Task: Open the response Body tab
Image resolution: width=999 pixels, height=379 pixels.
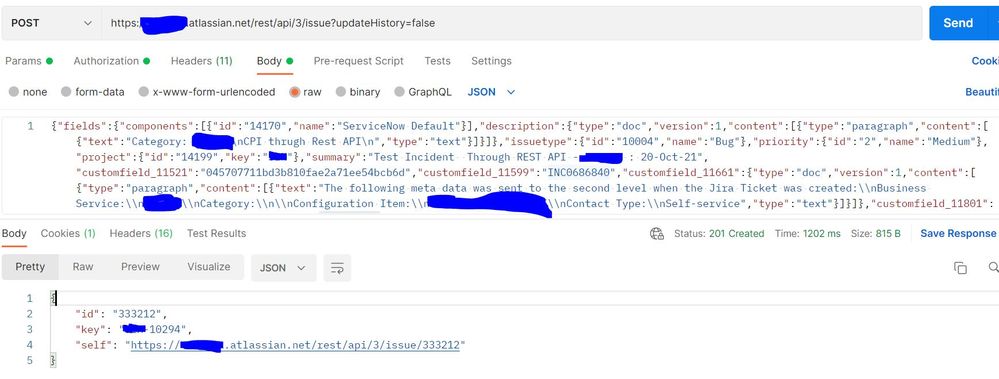Action: [x=14, y=234]
